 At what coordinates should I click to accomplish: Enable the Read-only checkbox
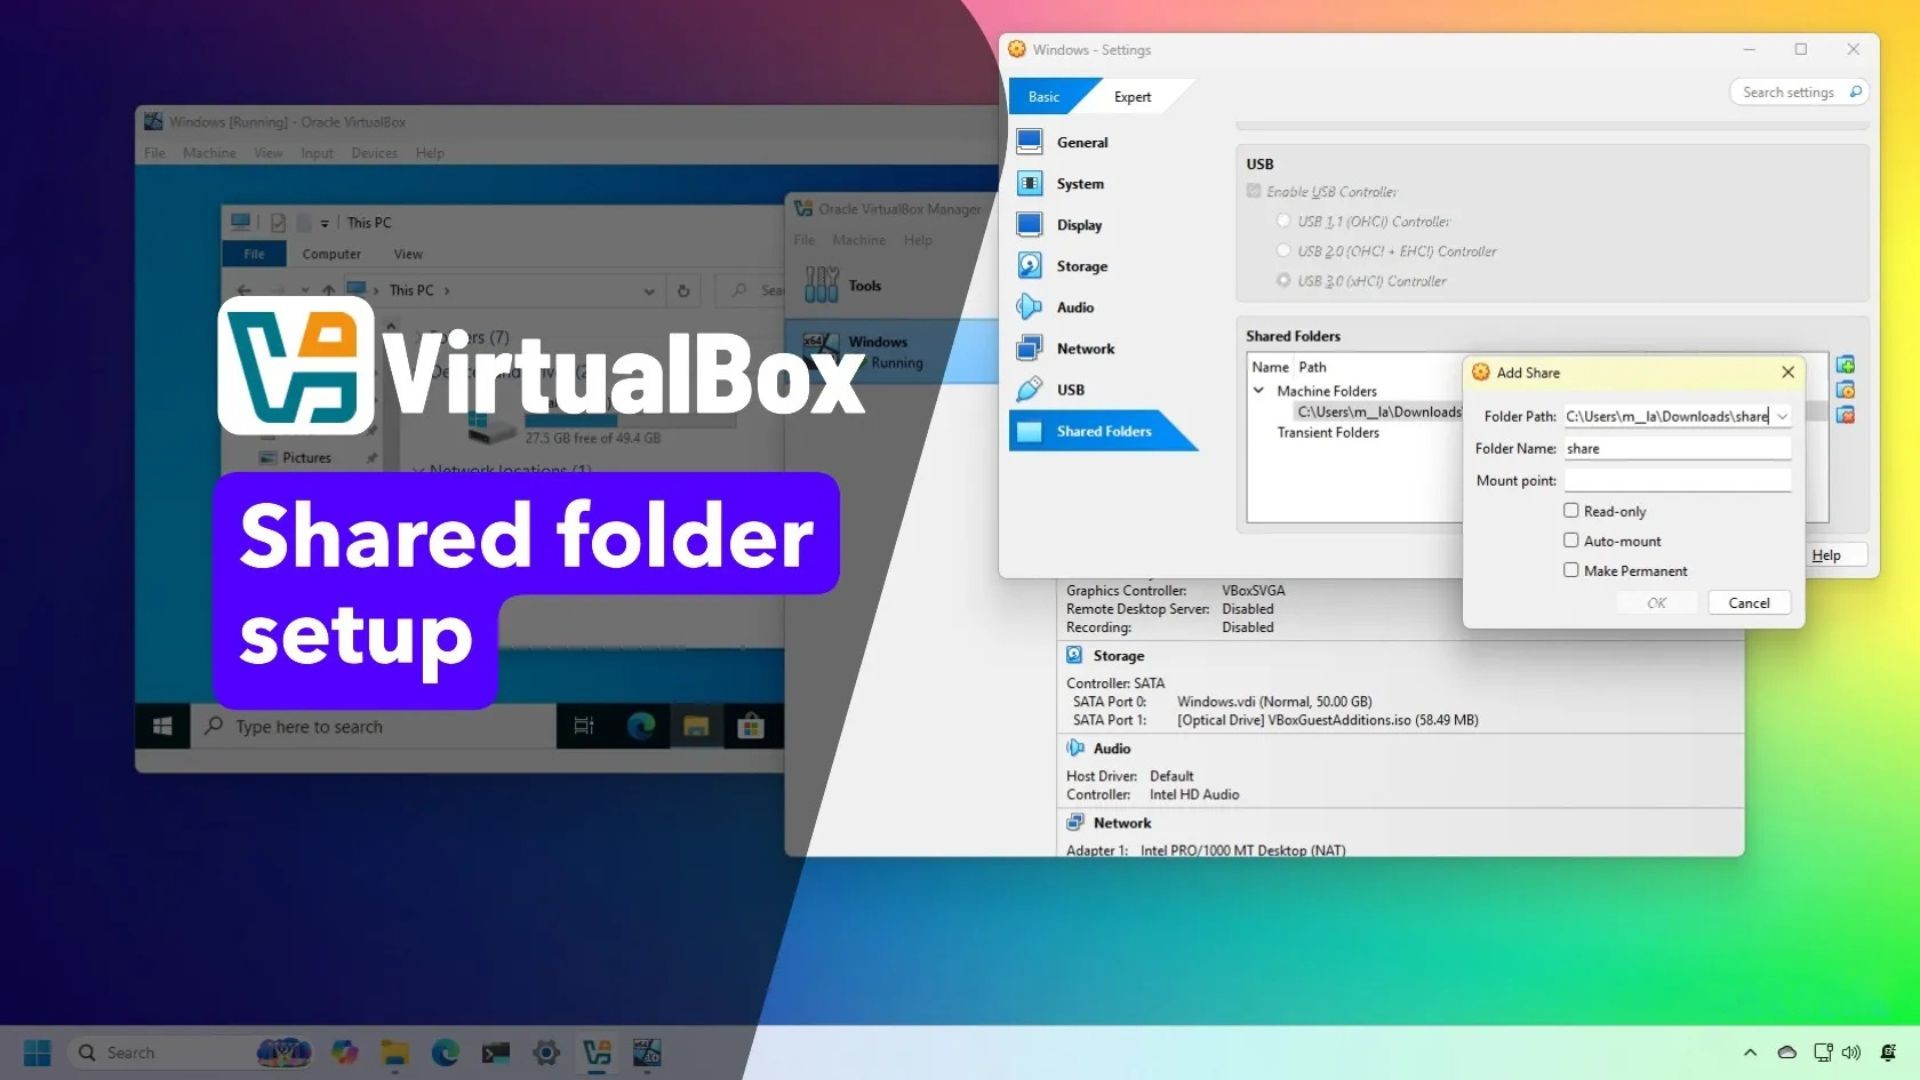click(x=1571, y=511)
